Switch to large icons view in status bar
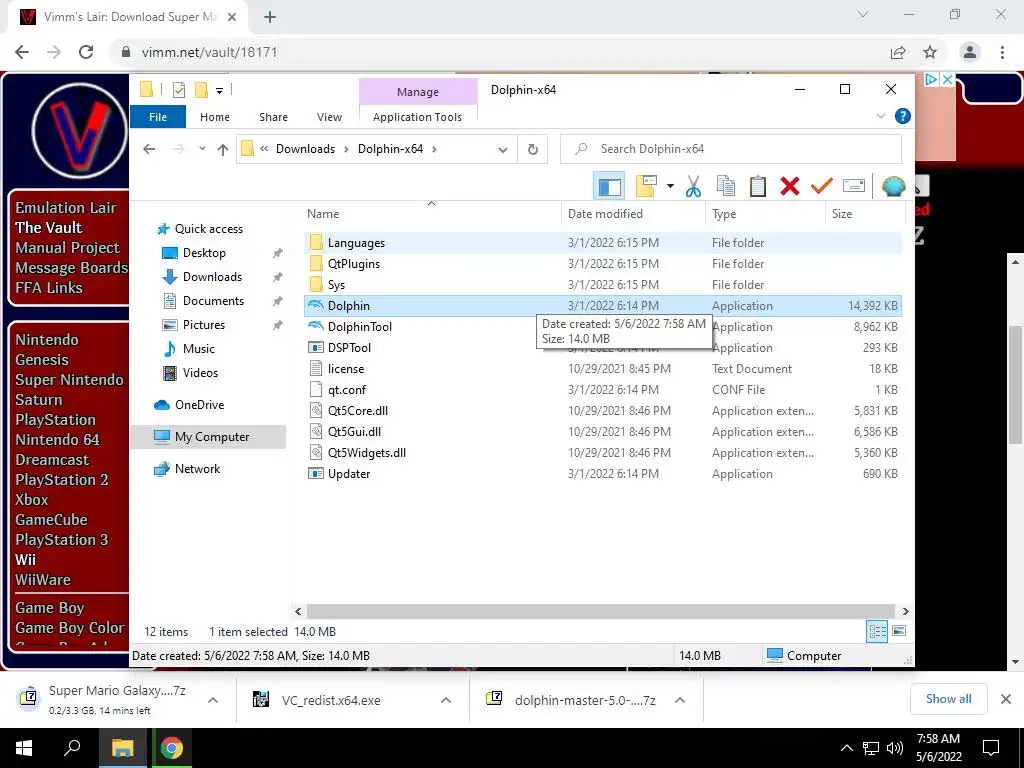This screenshot has width=1024, height=768. 899,631
